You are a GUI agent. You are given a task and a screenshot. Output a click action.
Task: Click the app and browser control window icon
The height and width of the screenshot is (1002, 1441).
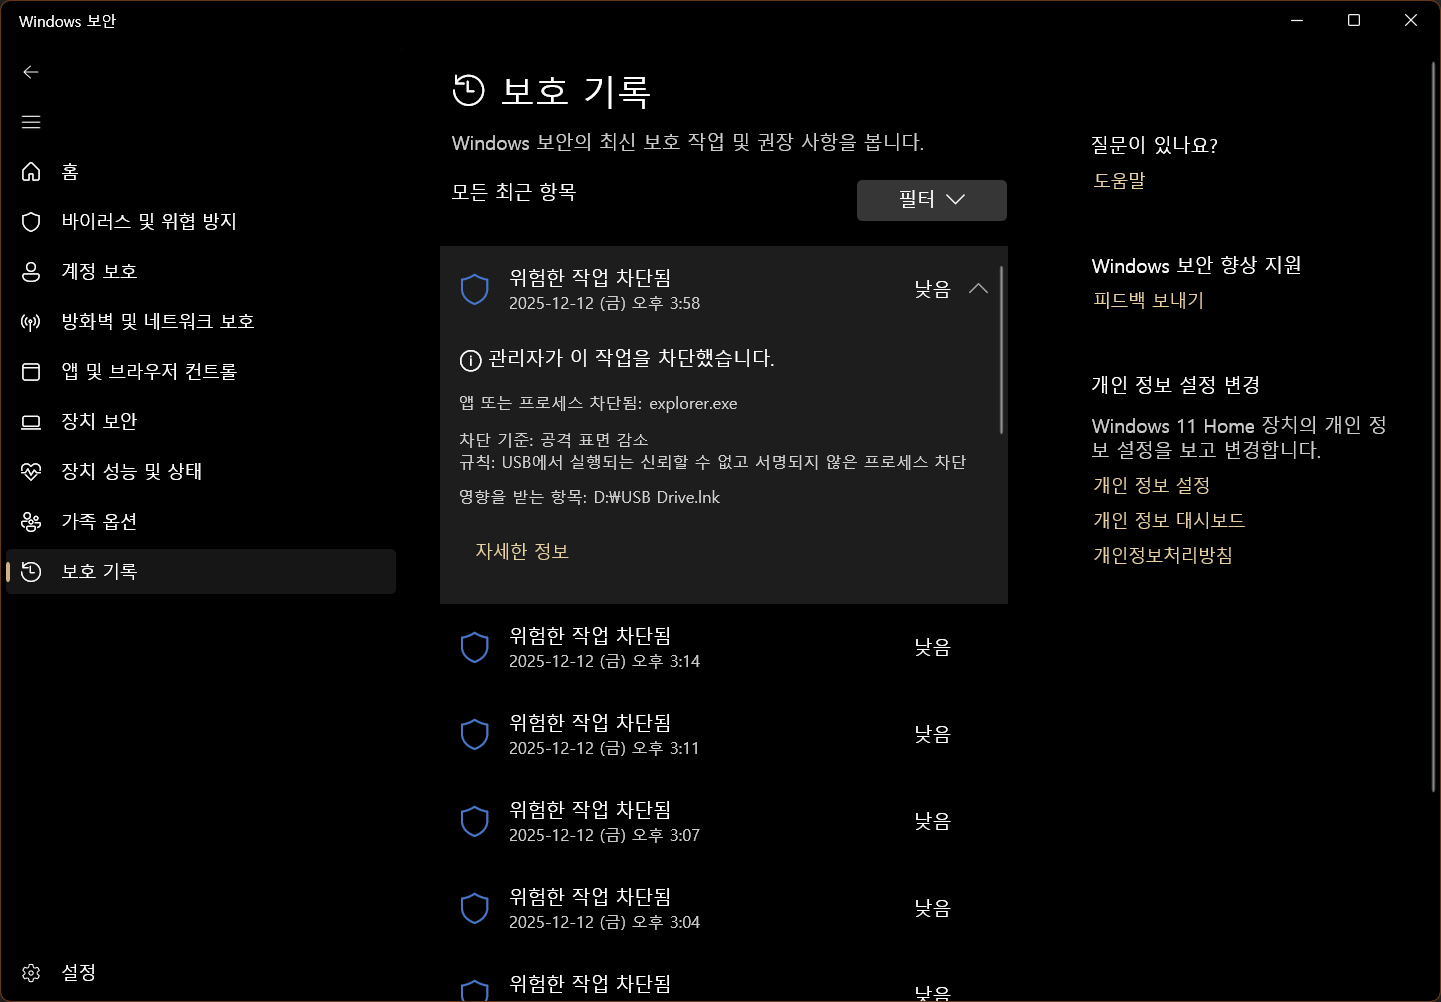point(31,372)
